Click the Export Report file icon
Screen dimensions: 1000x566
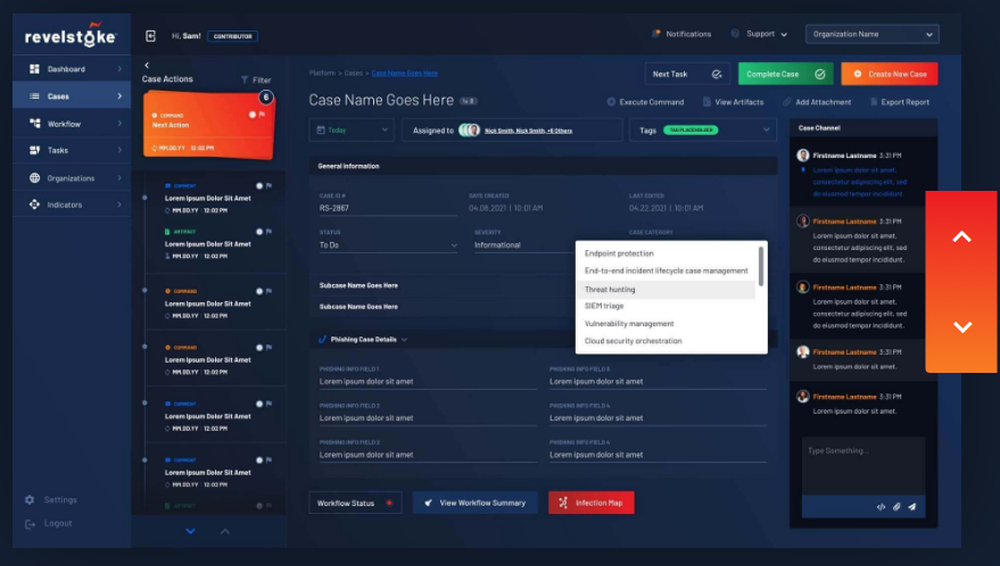pyautogui.click(x=874, y=102)
